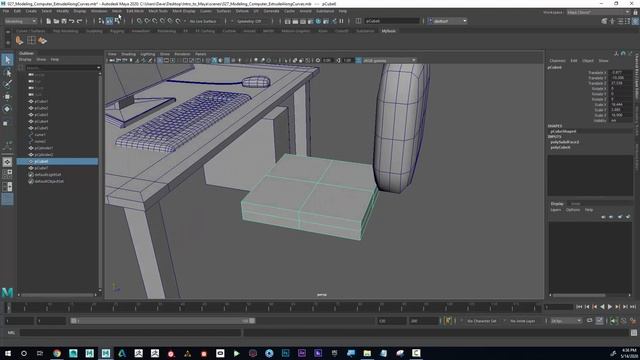Toggle the loop playback icon
The height and width of the screenshot is (360, 640).
pyautogui.click(x=589, y=321)
